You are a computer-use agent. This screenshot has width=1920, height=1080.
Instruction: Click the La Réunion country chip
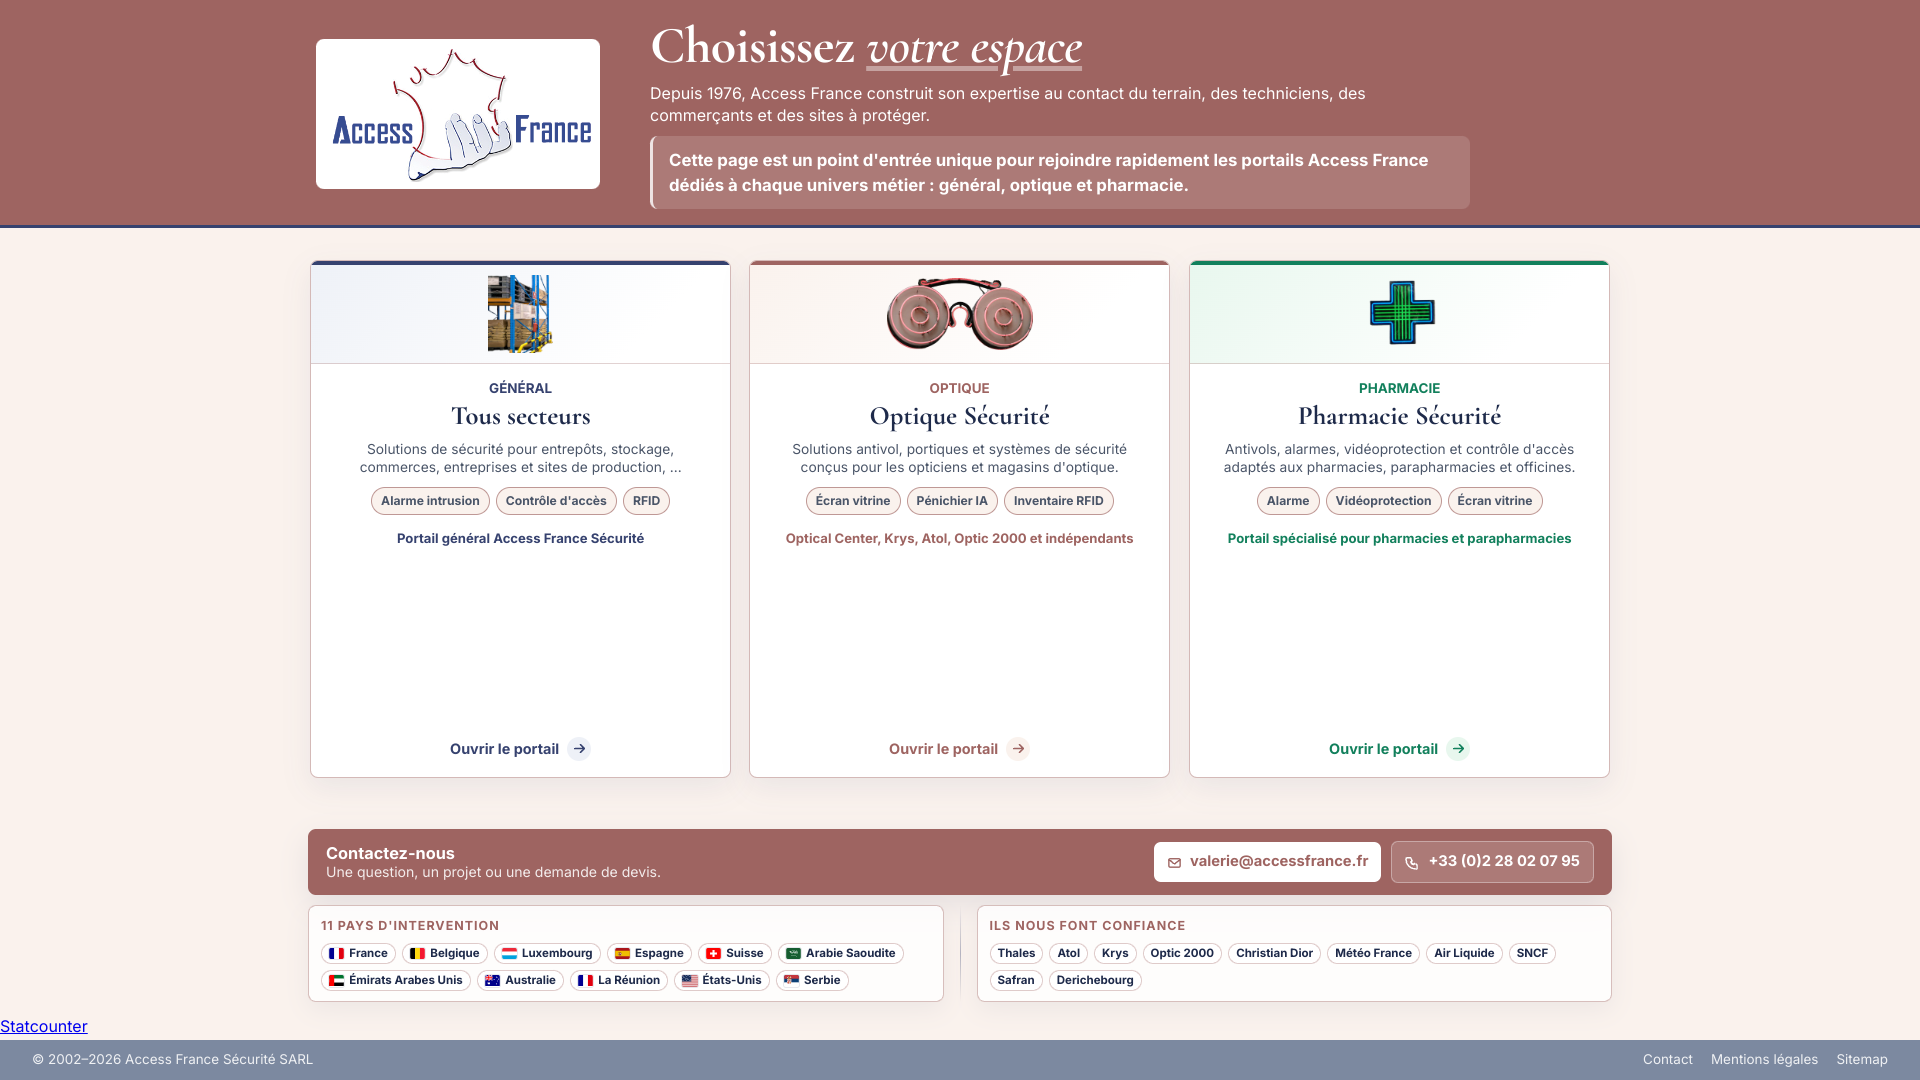pyautogui.click(x=619, y=981)
